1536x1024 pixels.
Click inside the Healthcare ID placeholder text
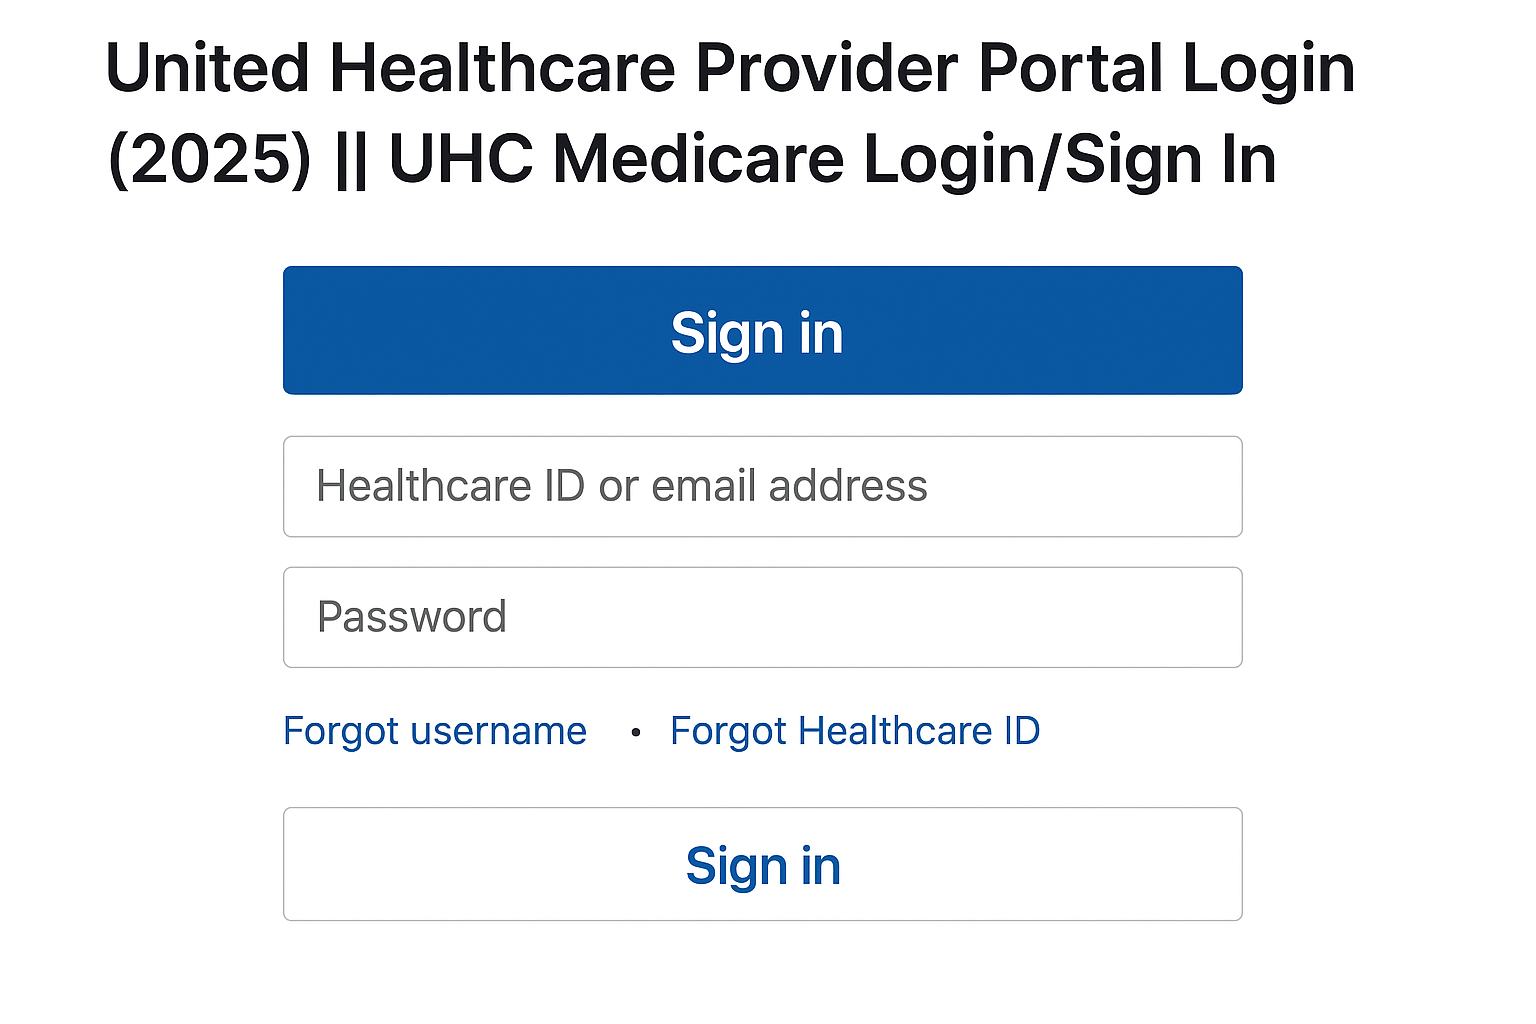coord(622,487)
